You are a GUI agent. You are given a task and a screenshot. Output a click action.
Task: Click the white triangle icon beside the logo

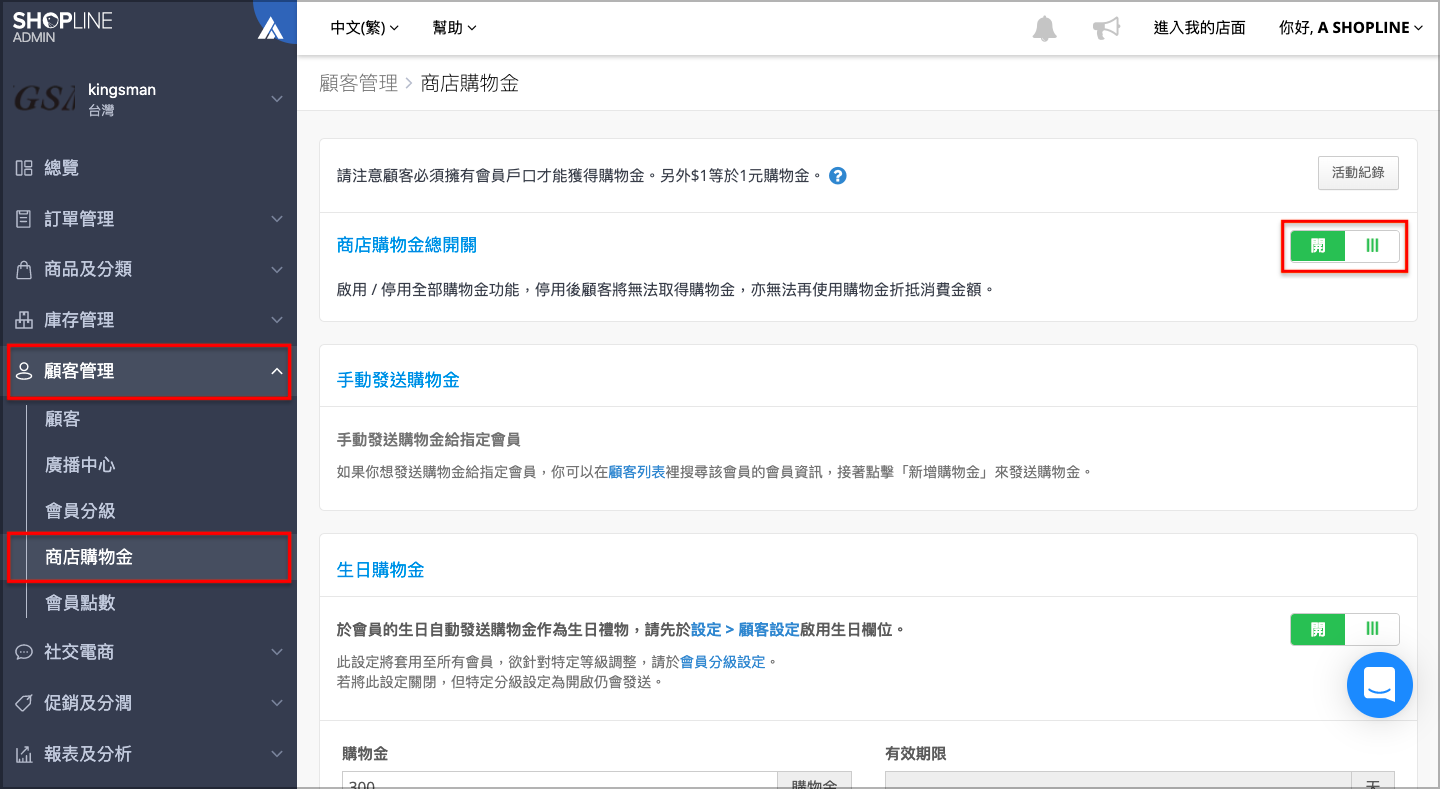point(270,28)
